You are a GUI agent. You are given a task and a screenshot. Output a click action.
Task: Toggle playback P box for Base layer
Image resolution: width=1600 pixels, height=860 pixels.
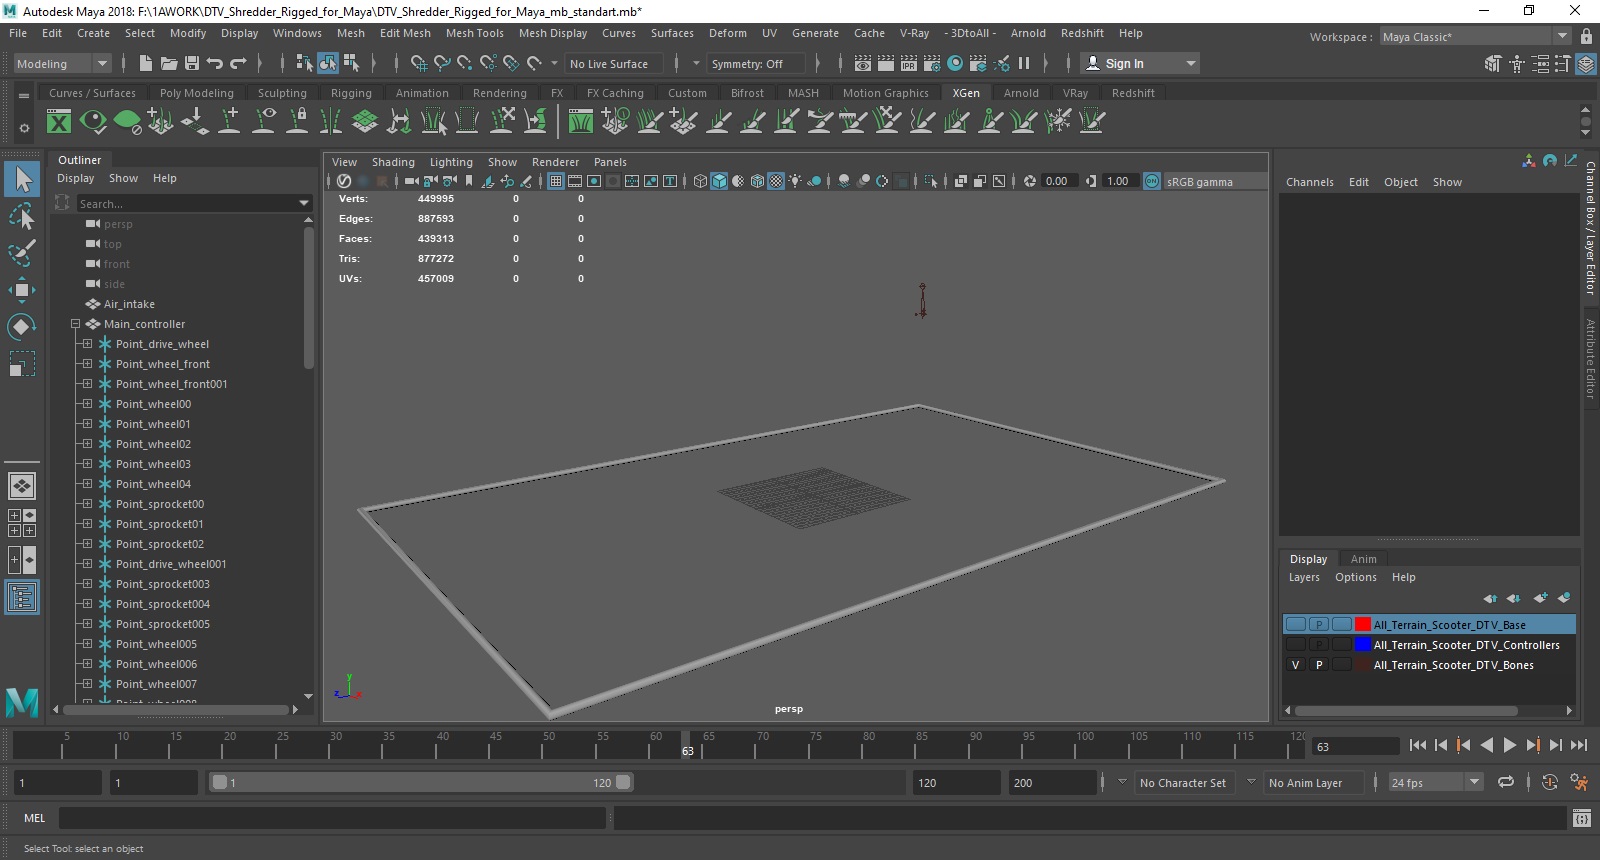pyautogui.click(x=1319, y=624)
